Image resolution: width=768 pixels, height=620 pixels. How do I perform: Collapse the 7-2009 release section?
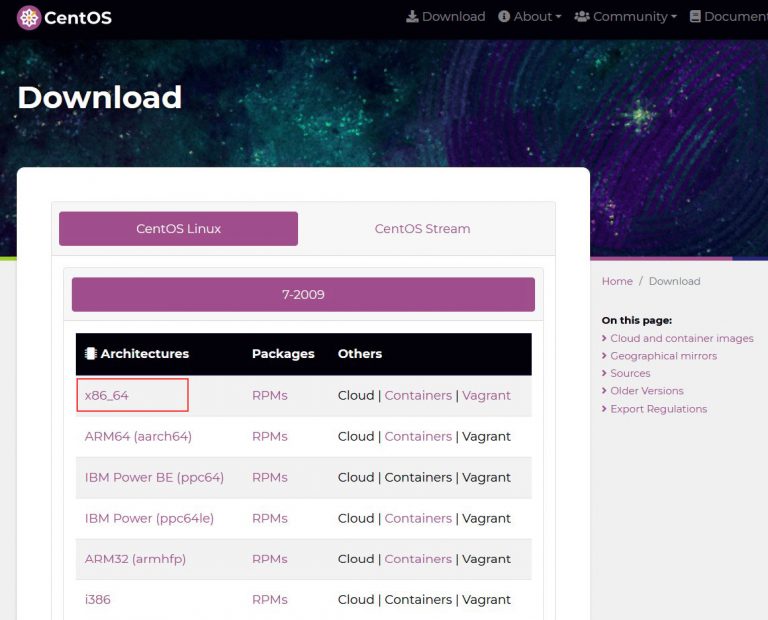(x=303, y=295)
